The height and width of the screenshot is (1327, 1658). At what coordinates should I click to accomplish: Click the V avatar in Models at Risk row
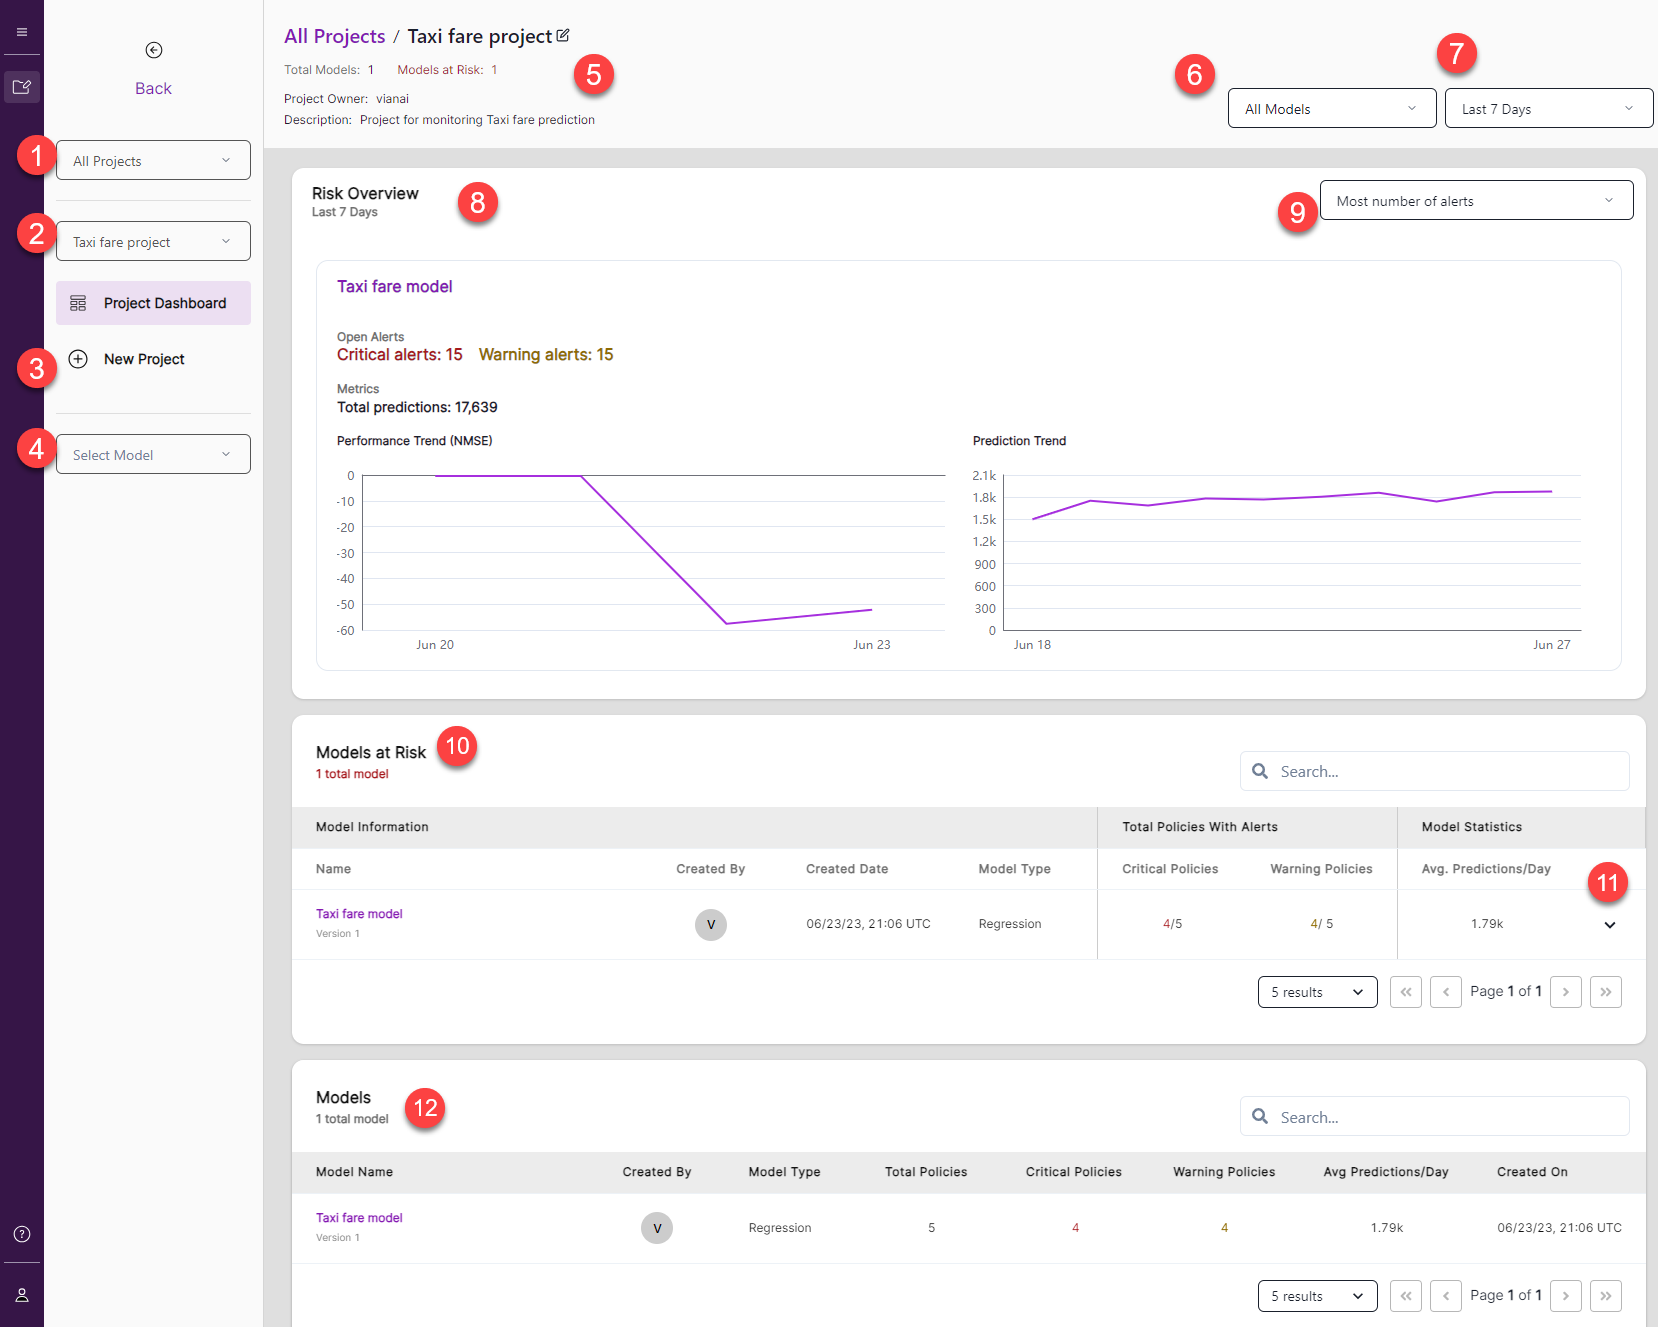pyautogui.click(x=711, y=924)
